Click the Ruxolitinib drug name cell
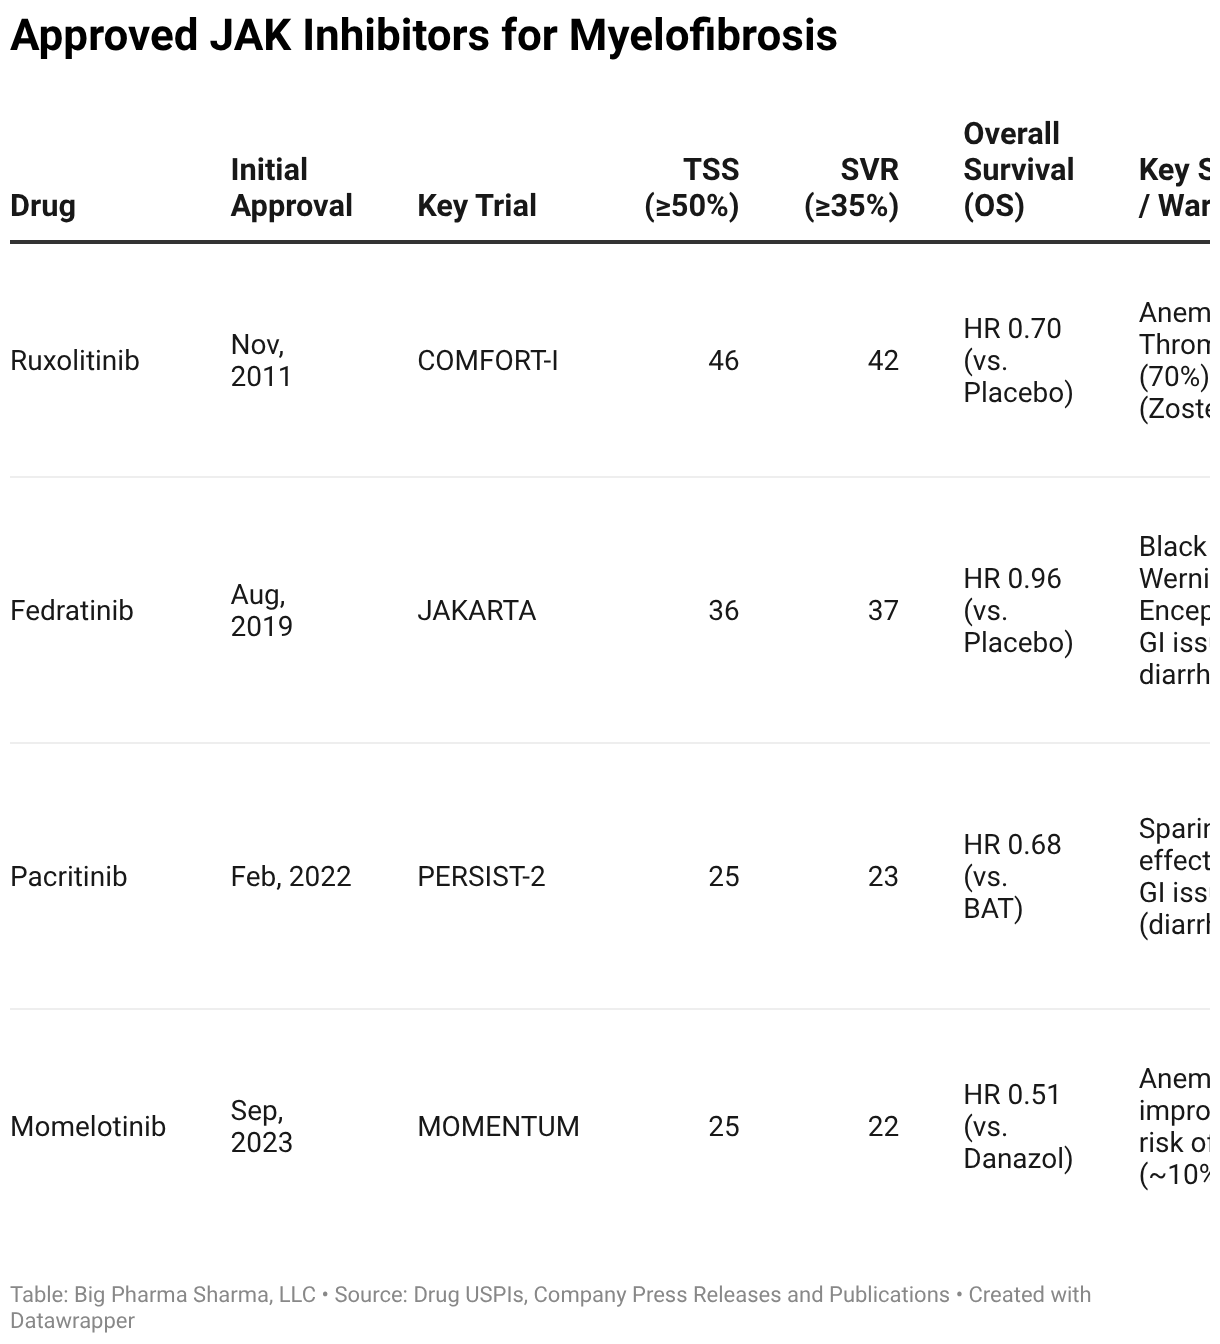 coord(75,361)
